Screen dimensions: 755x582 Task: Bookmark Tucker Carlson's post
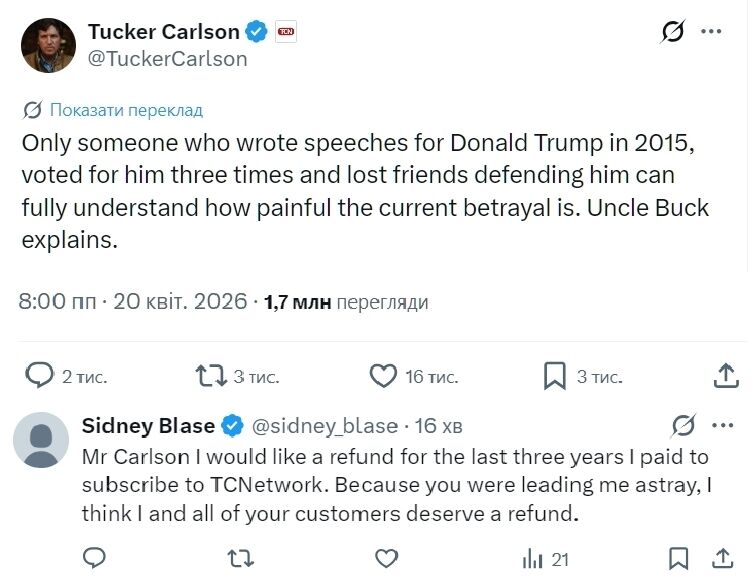(555, 376)
